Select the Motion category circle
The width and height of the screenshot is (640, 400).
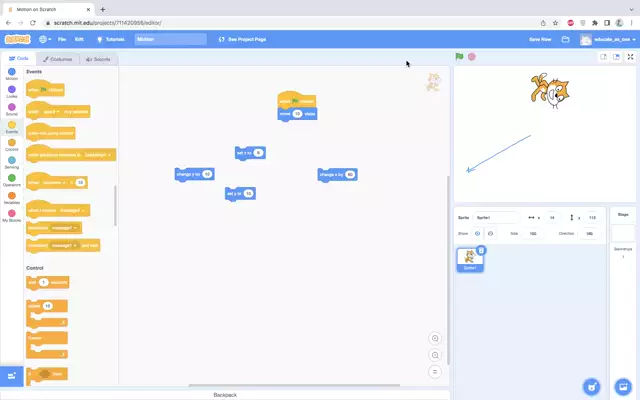tap(12, 72)
